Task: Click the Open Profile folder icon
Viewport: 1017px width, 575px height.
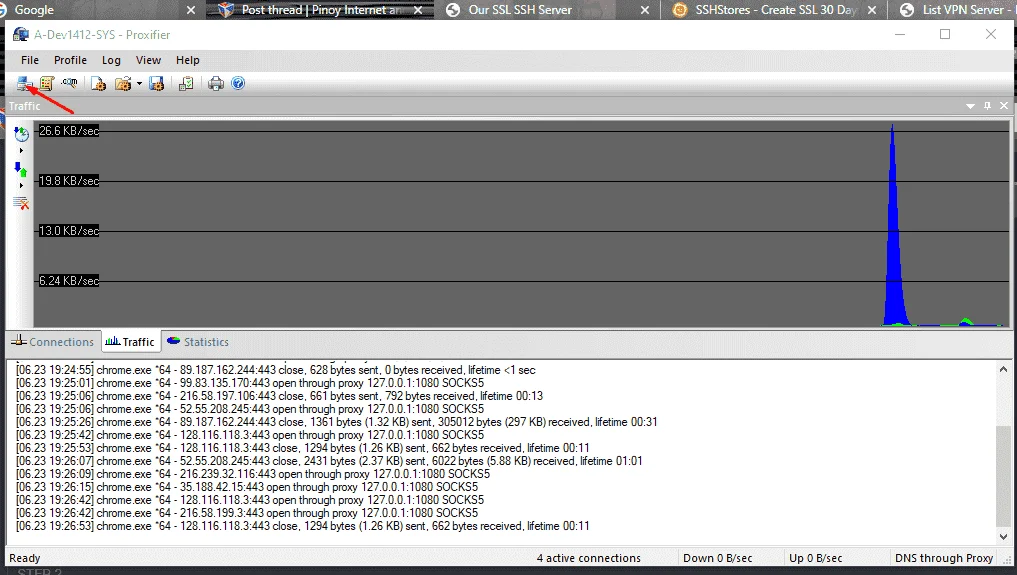Action: pos(123,84)
